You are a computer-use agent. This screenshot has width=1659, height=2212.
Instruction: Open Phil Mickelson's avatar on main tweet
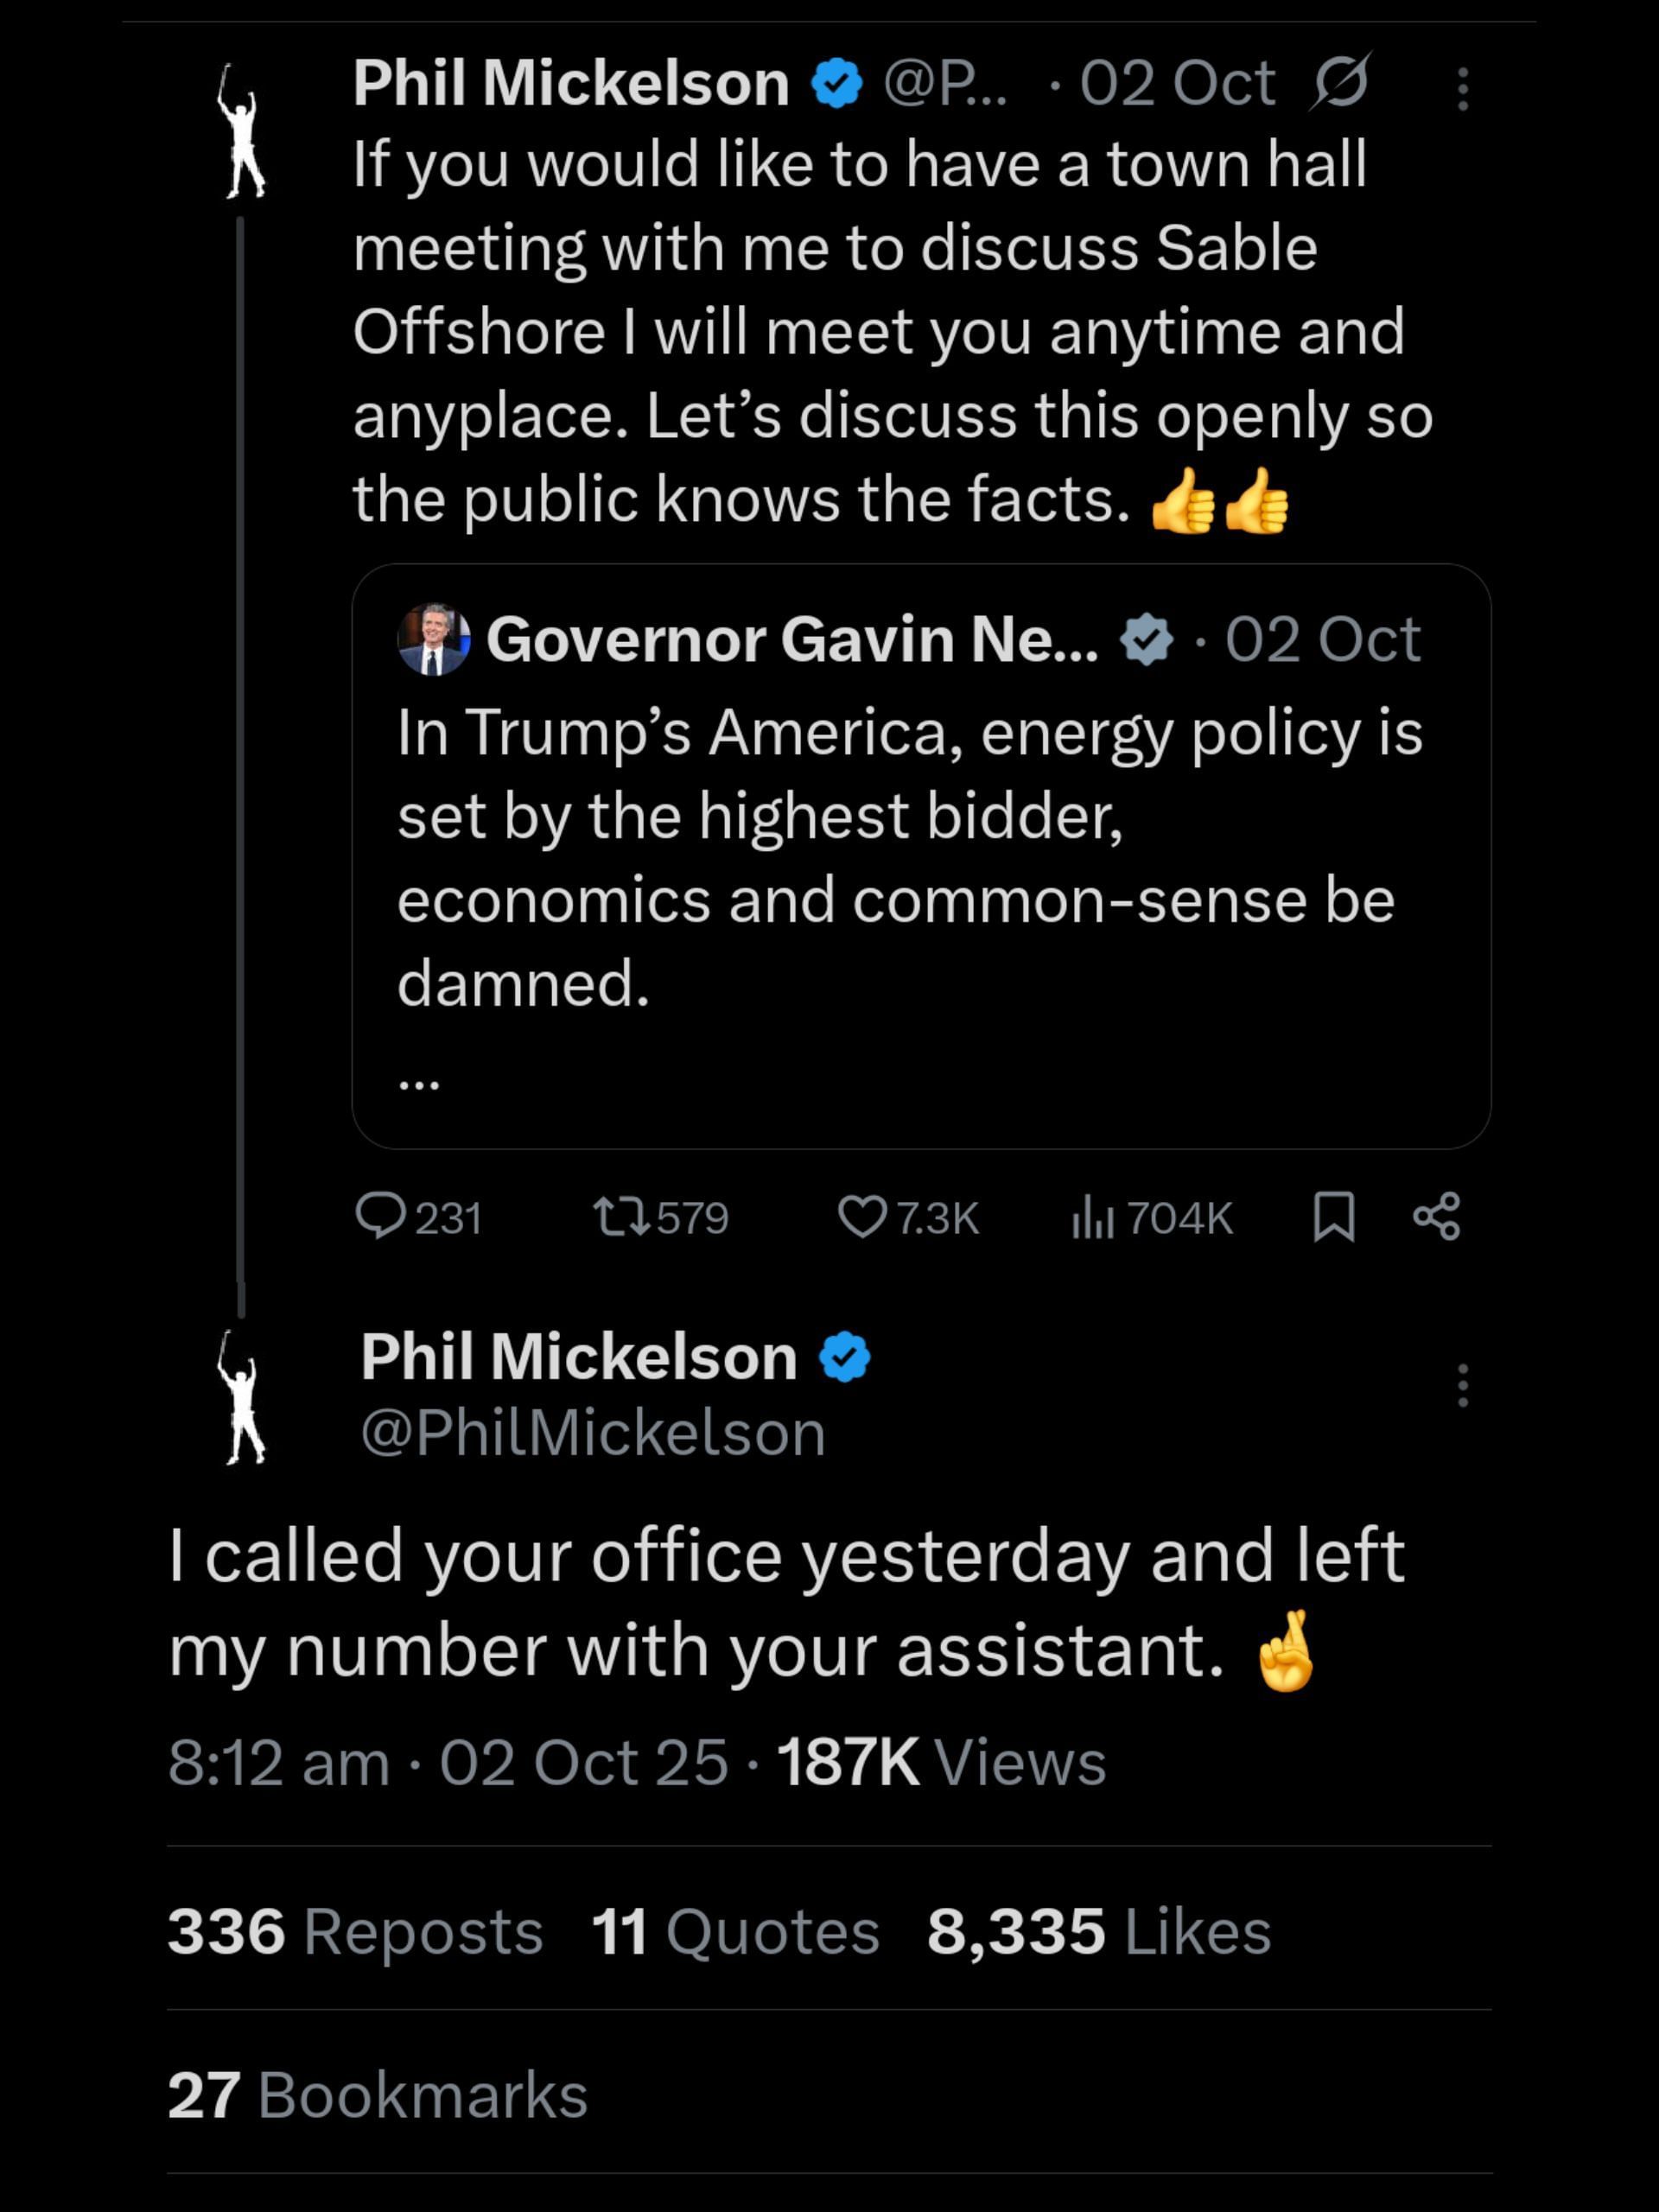click(x=241, y=1398)
